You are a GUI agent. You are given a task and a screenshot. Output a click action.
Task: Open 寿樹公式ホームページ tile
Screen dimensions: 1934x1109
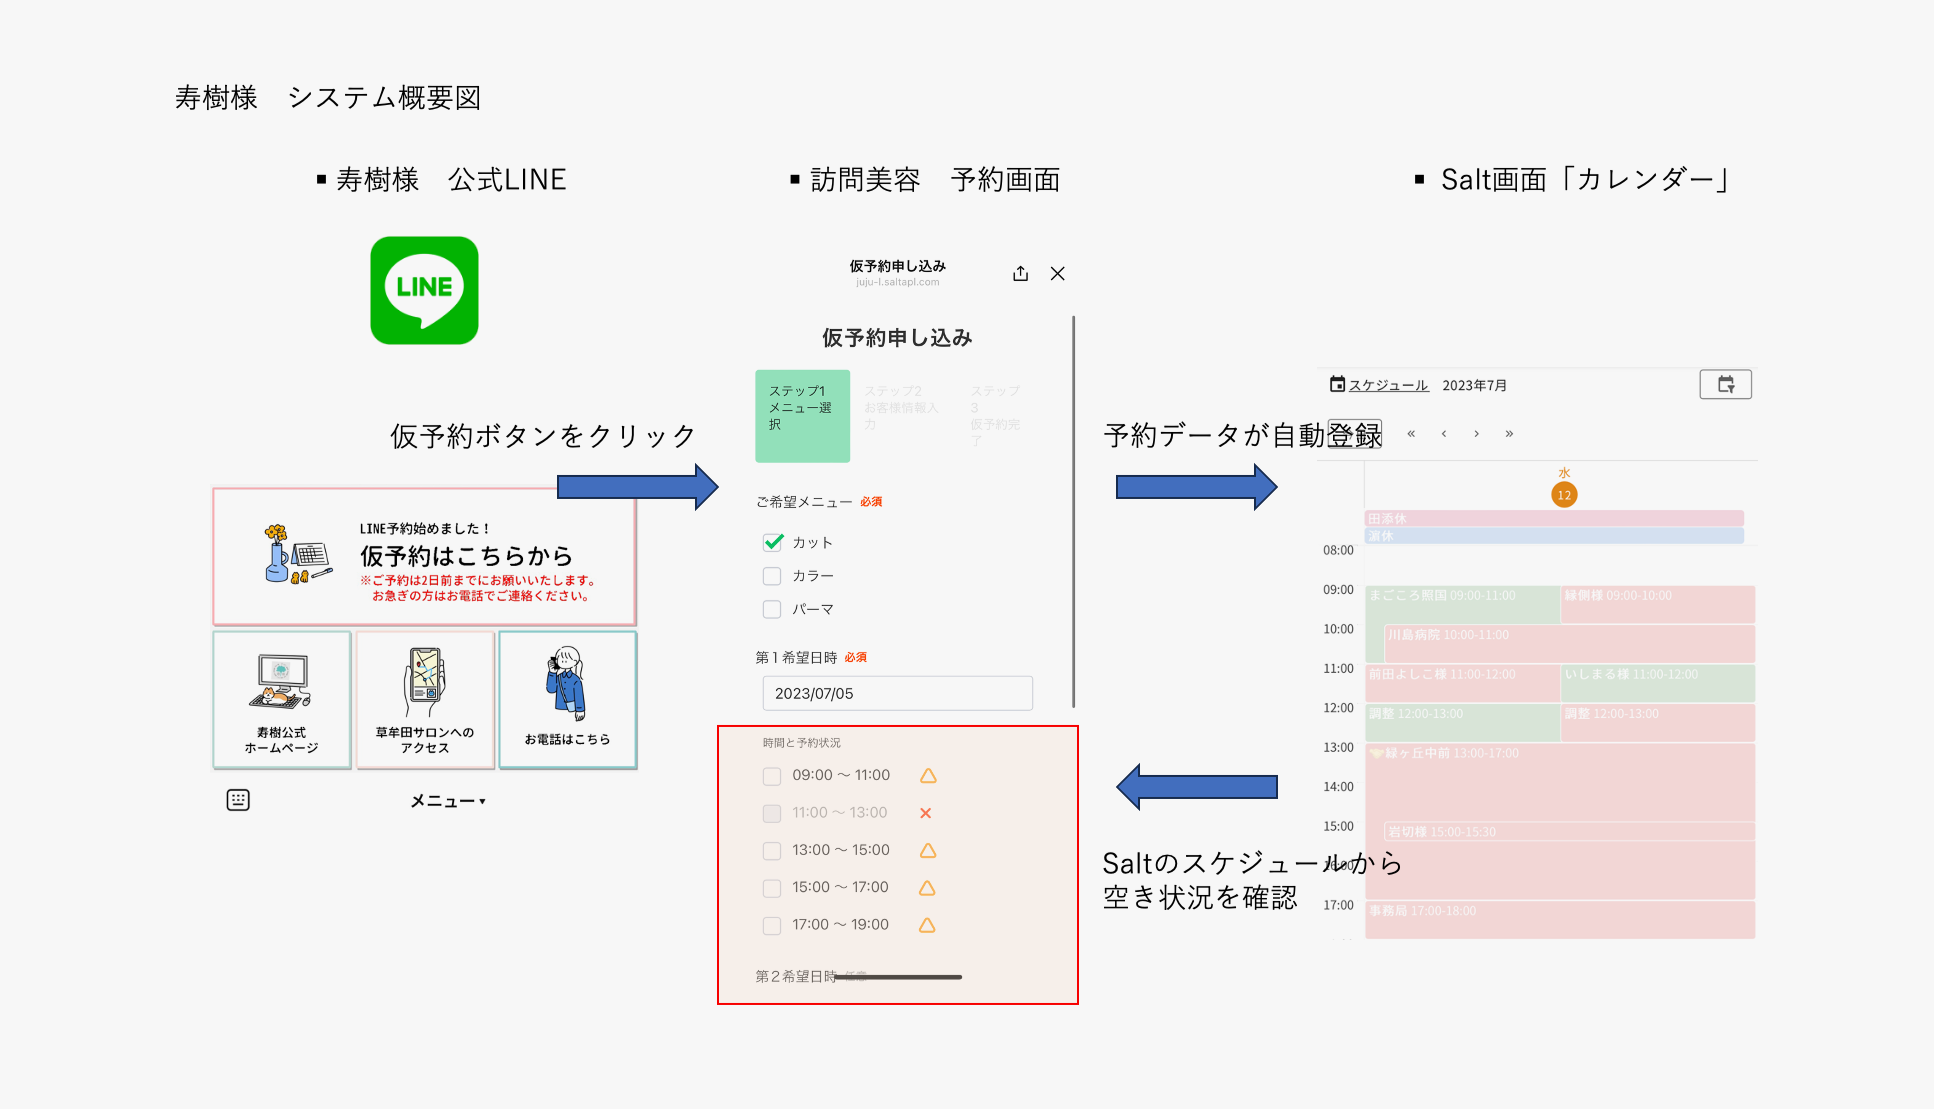point(282,700)
